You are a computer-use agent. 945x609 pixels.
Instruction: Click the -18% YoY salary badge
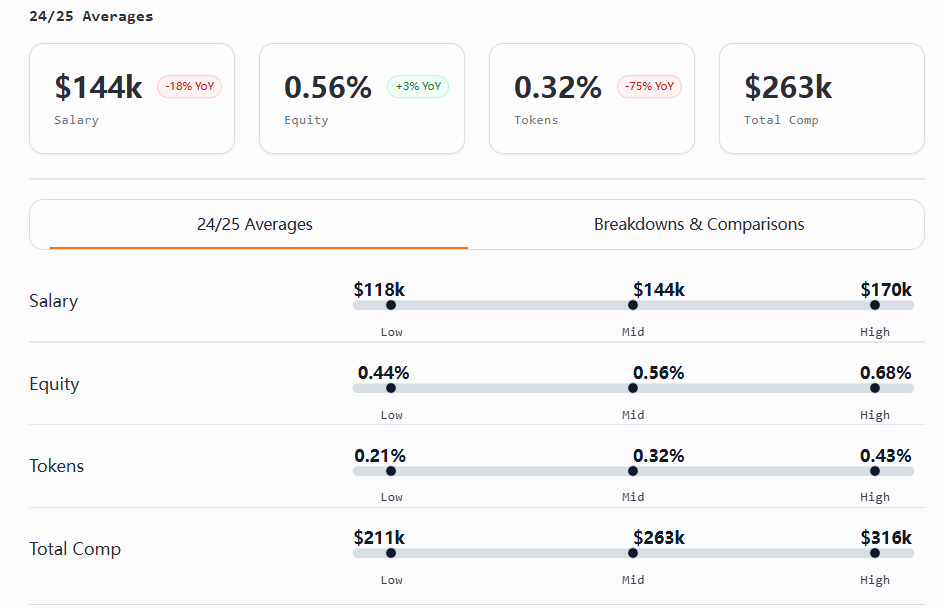tap(190, 87)
